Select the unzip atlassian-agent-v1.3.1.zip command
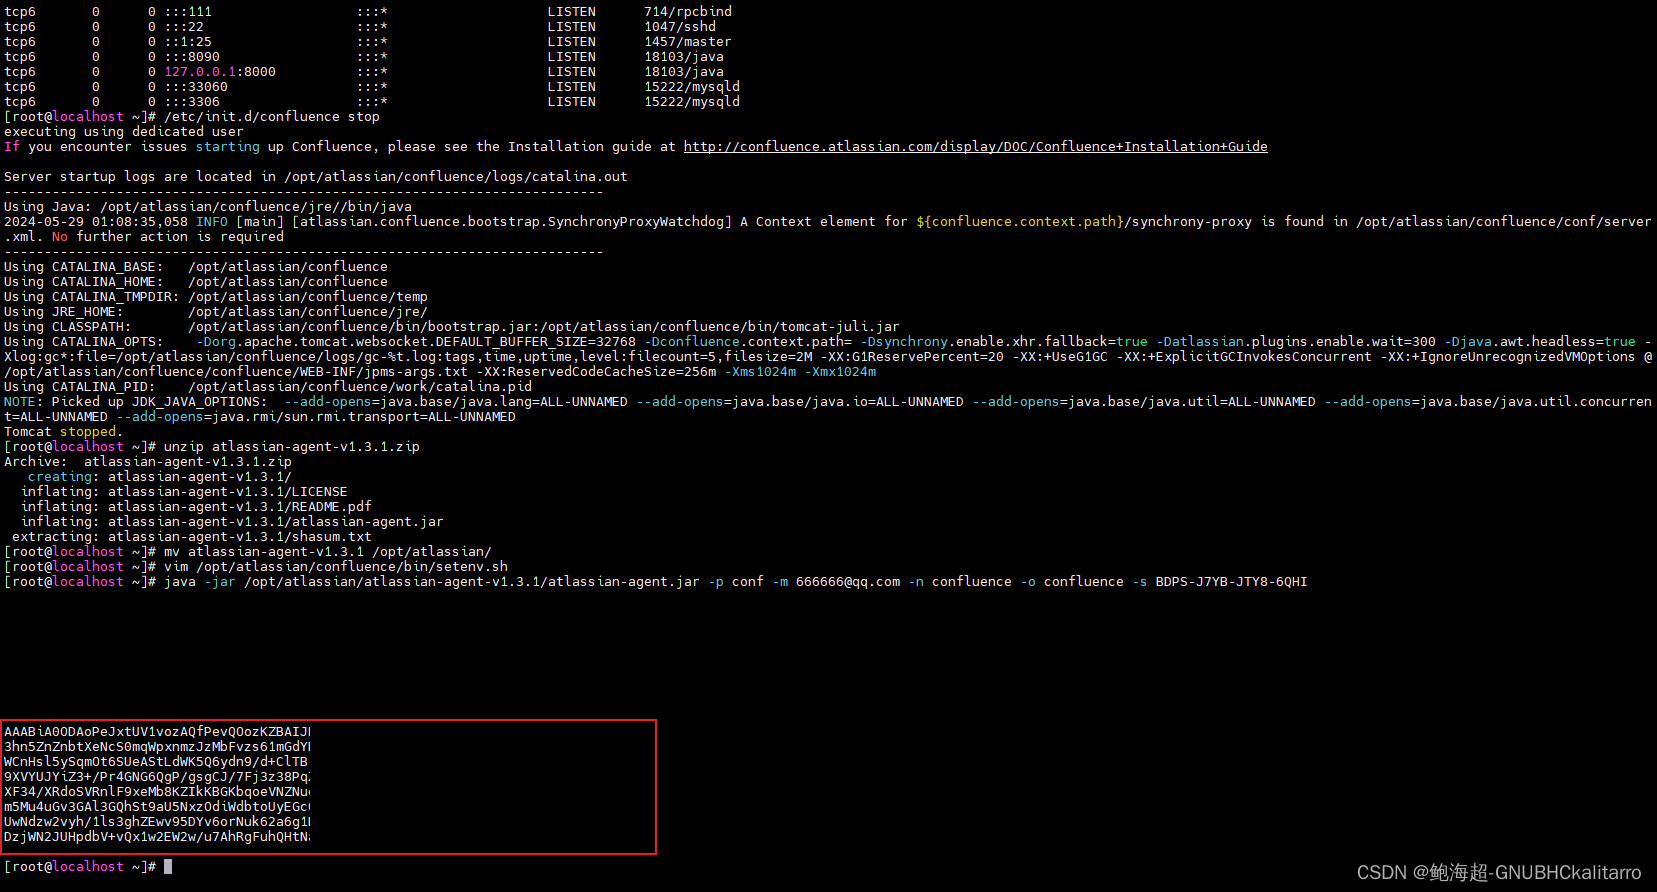The image size is (1657, 892). [292, 447]
